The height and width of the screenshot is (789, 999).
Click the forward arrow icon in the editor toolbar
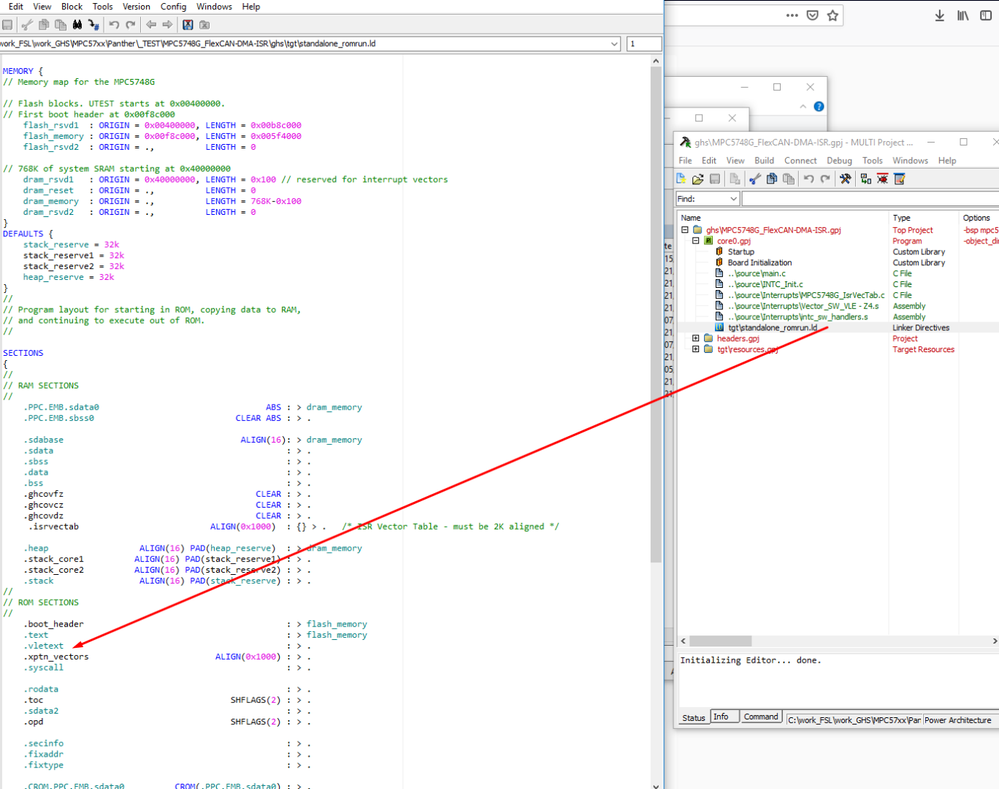tap(168, 25)
